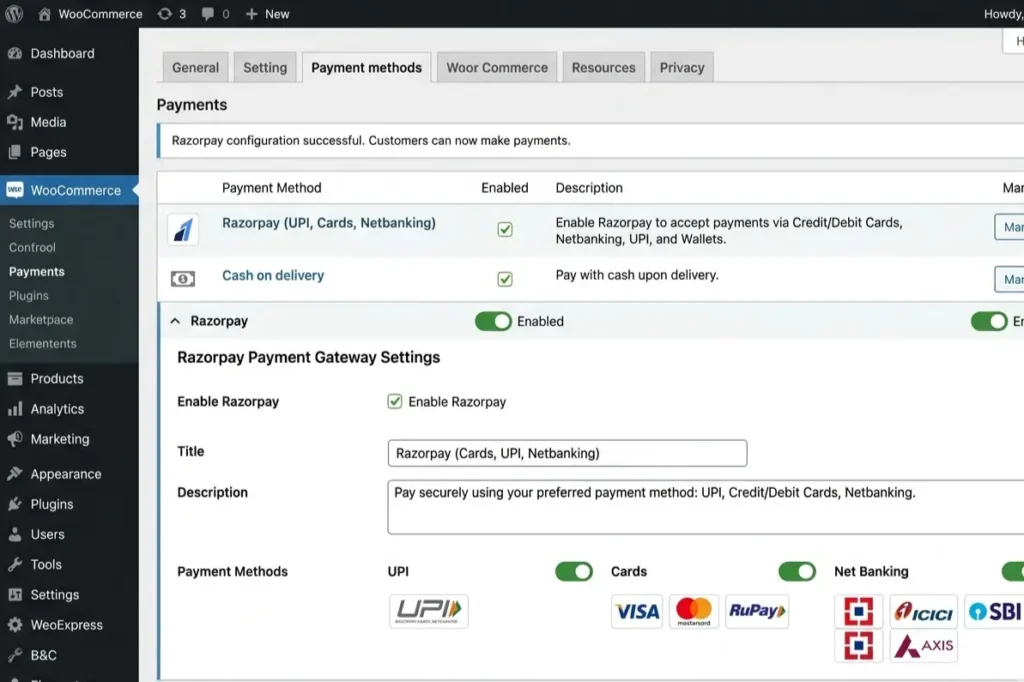The width and height of the screenshot is (1024, 682).
Task: Click the Description column header
Action: click(589, 188)
